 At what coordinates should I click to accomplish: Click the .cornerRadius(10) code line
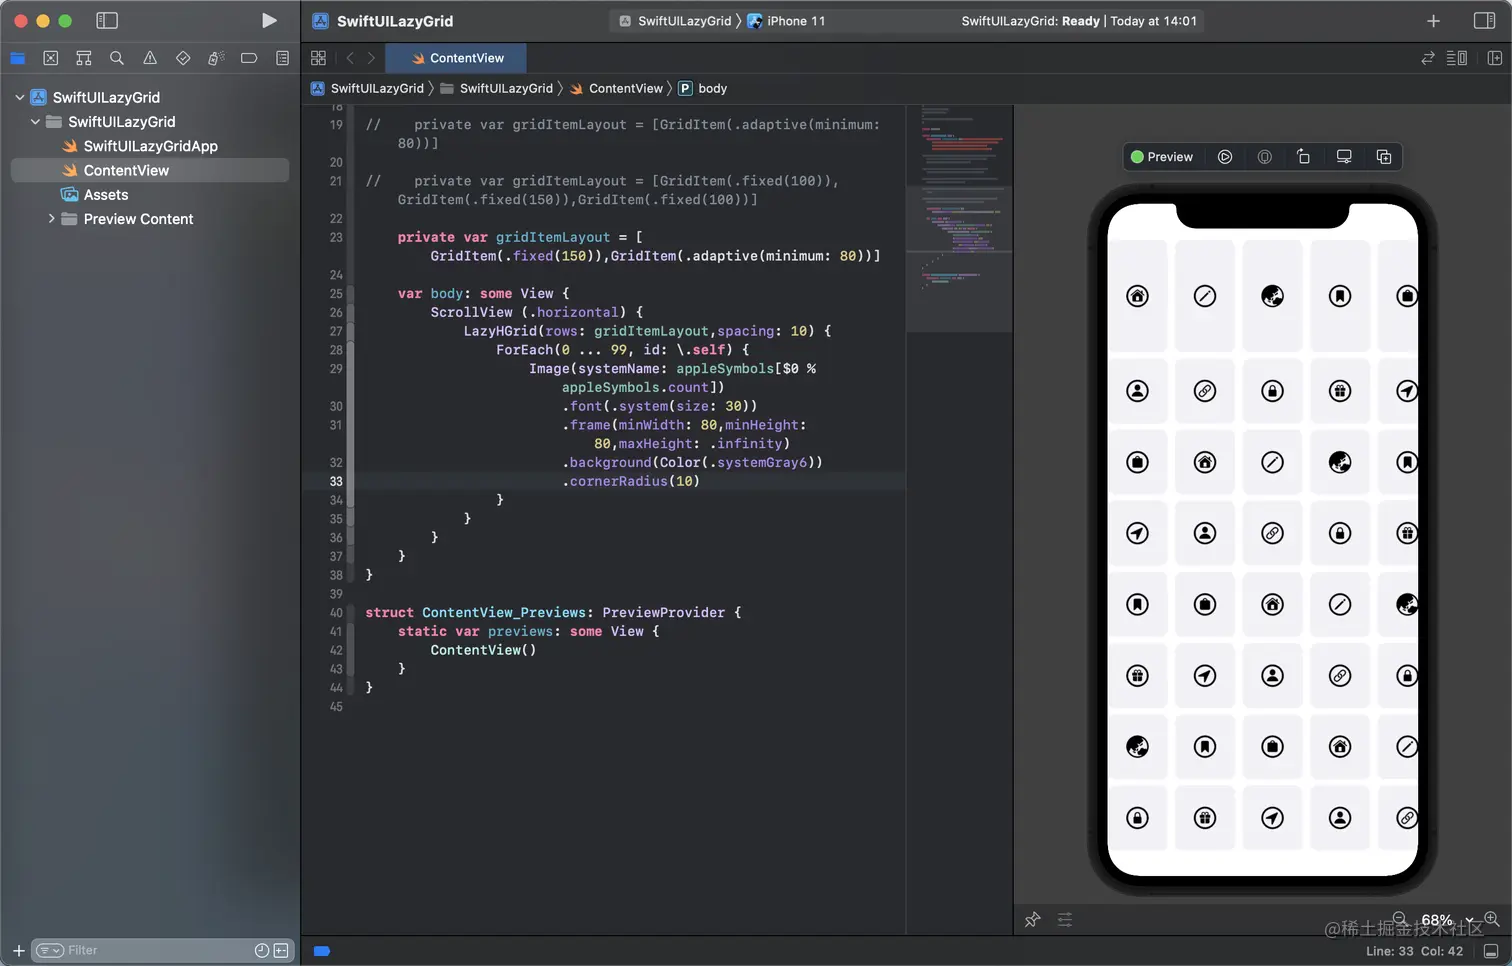[630, 481]
